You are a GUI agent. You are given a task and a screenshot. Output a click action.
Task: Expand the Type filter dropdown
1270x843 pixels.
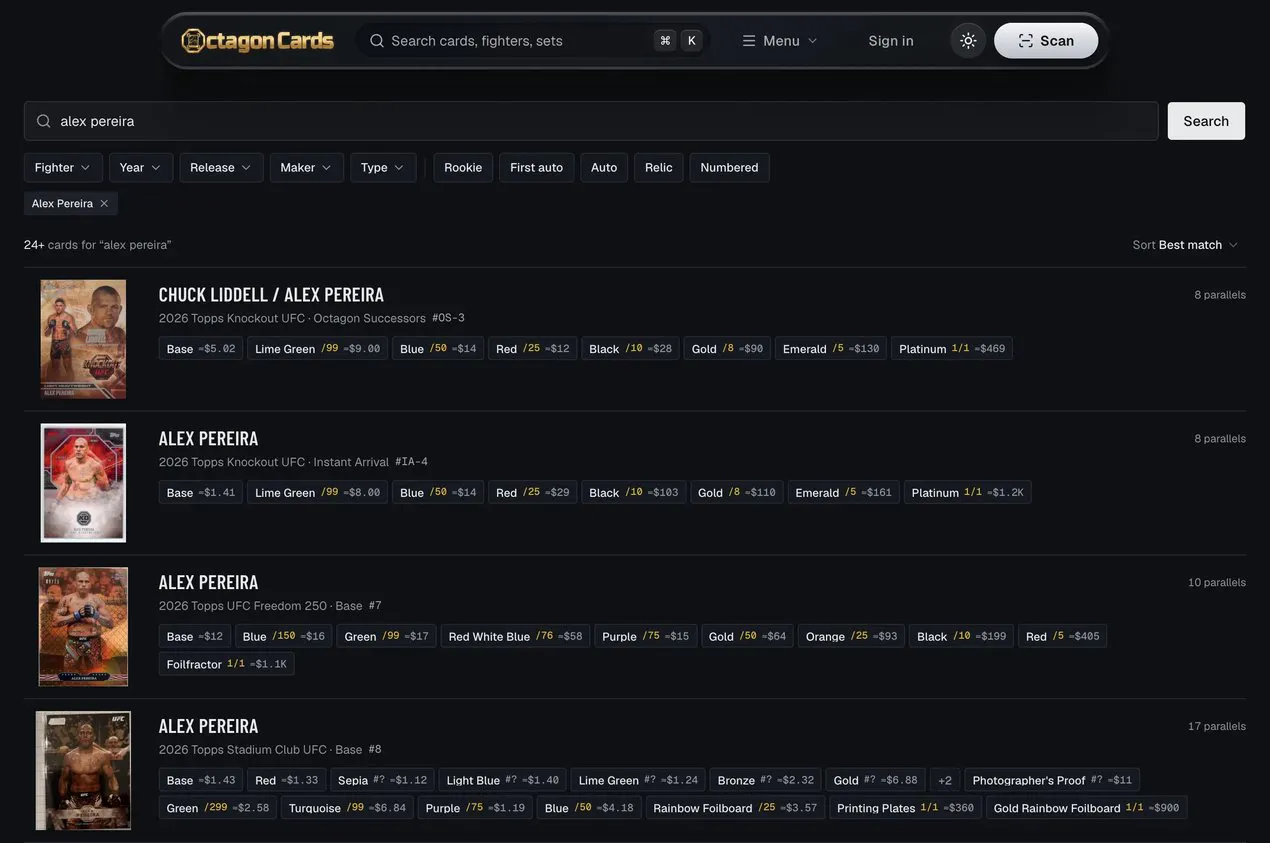coord(383,168)
